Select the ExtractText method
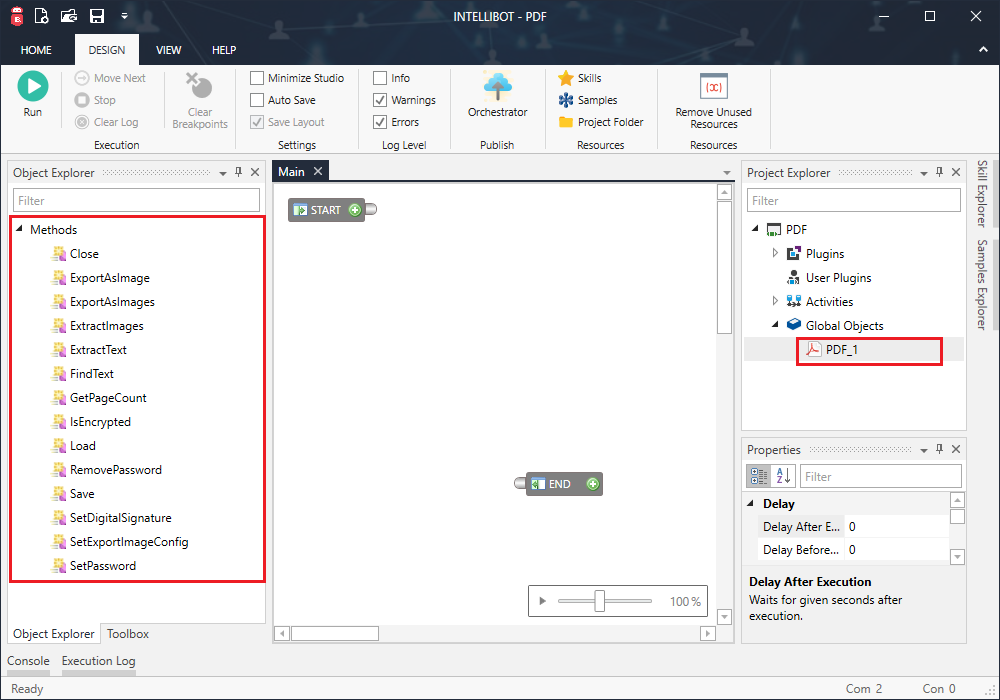The width and height of the screenshot is (1000, 700). (98, 350)
